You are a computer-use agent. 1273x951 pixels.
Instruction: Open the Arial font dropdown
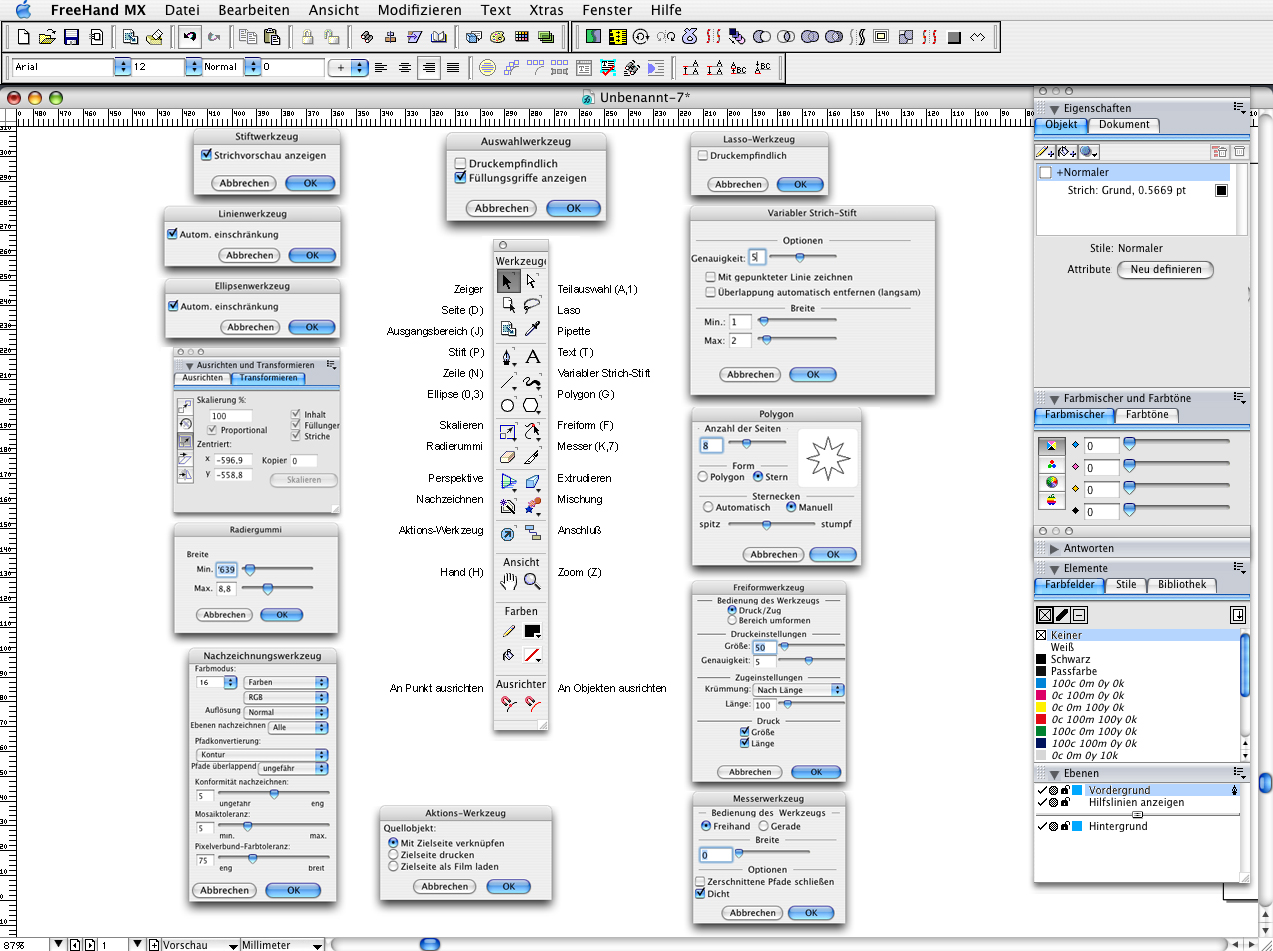124,67
